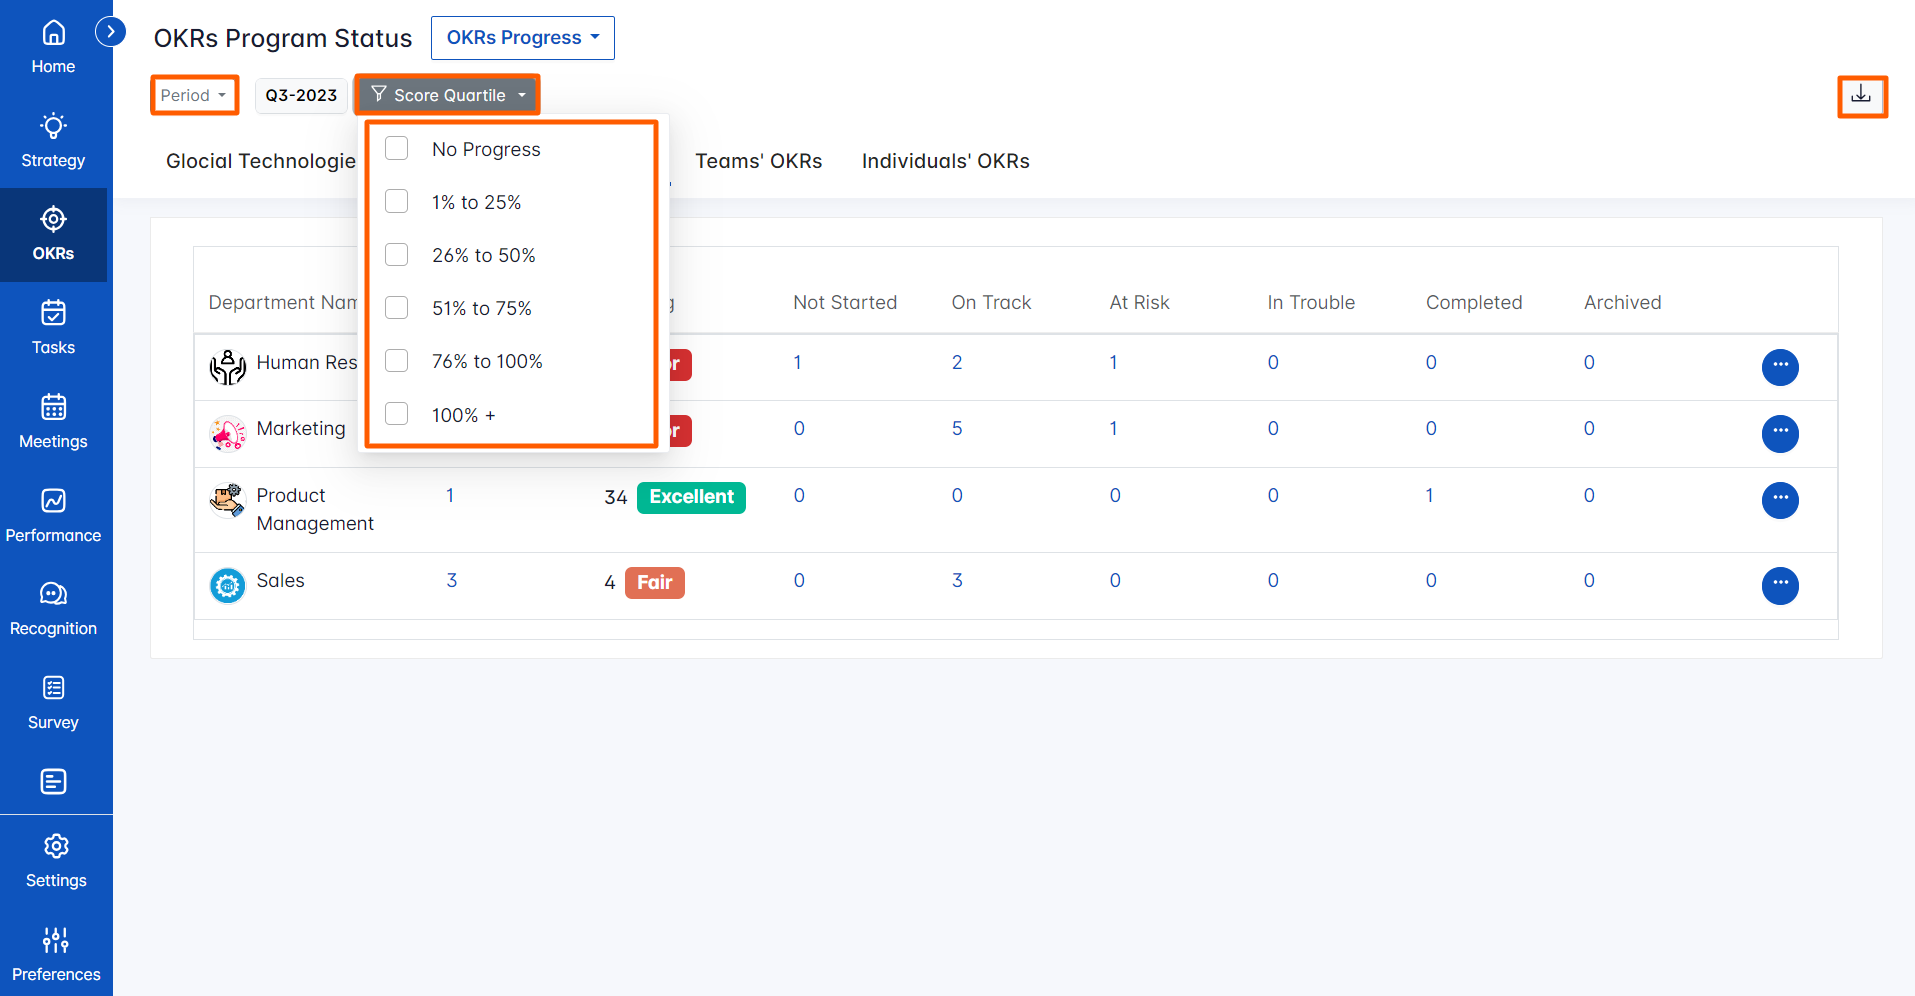Check the 100% + score option
This screenshot has height=996, width=1915.
coord(396,413)
